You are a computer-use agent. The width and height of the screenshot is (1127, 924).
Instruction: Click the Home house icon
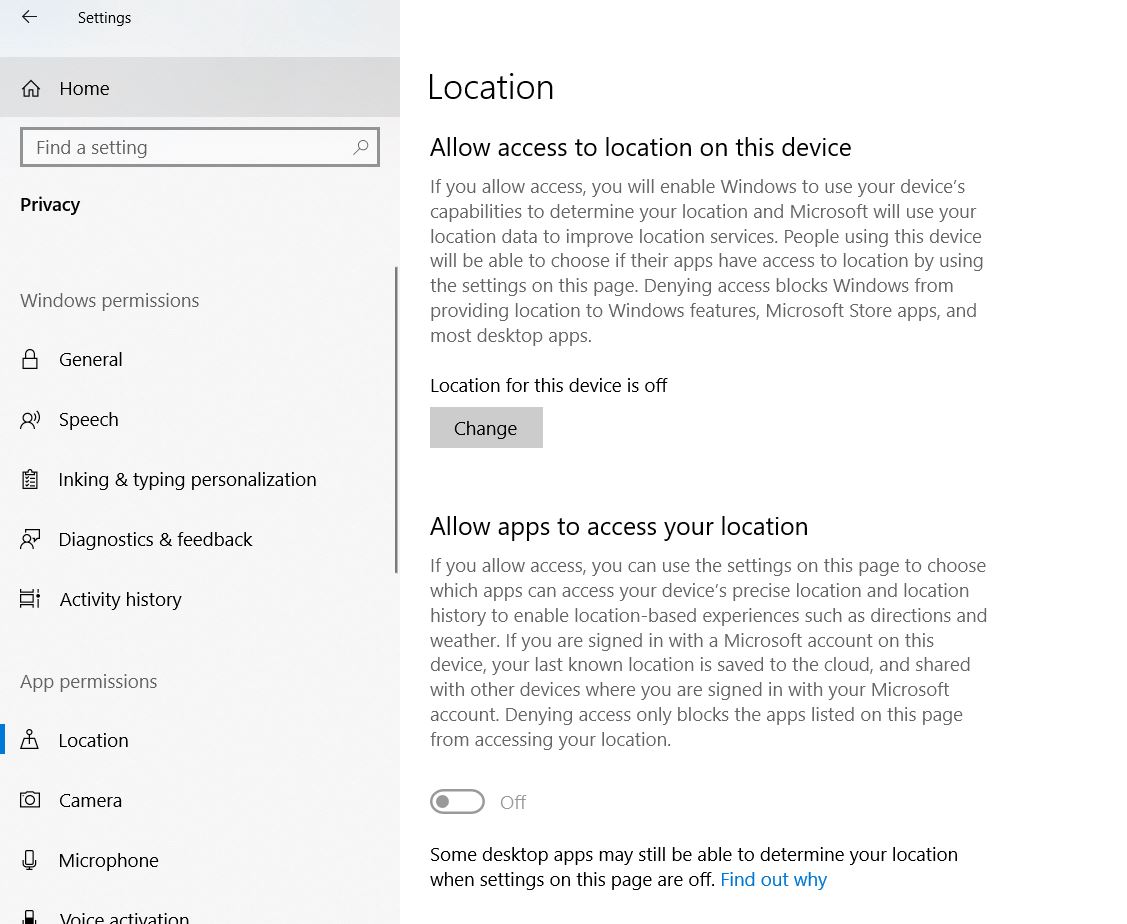[31, 89]
